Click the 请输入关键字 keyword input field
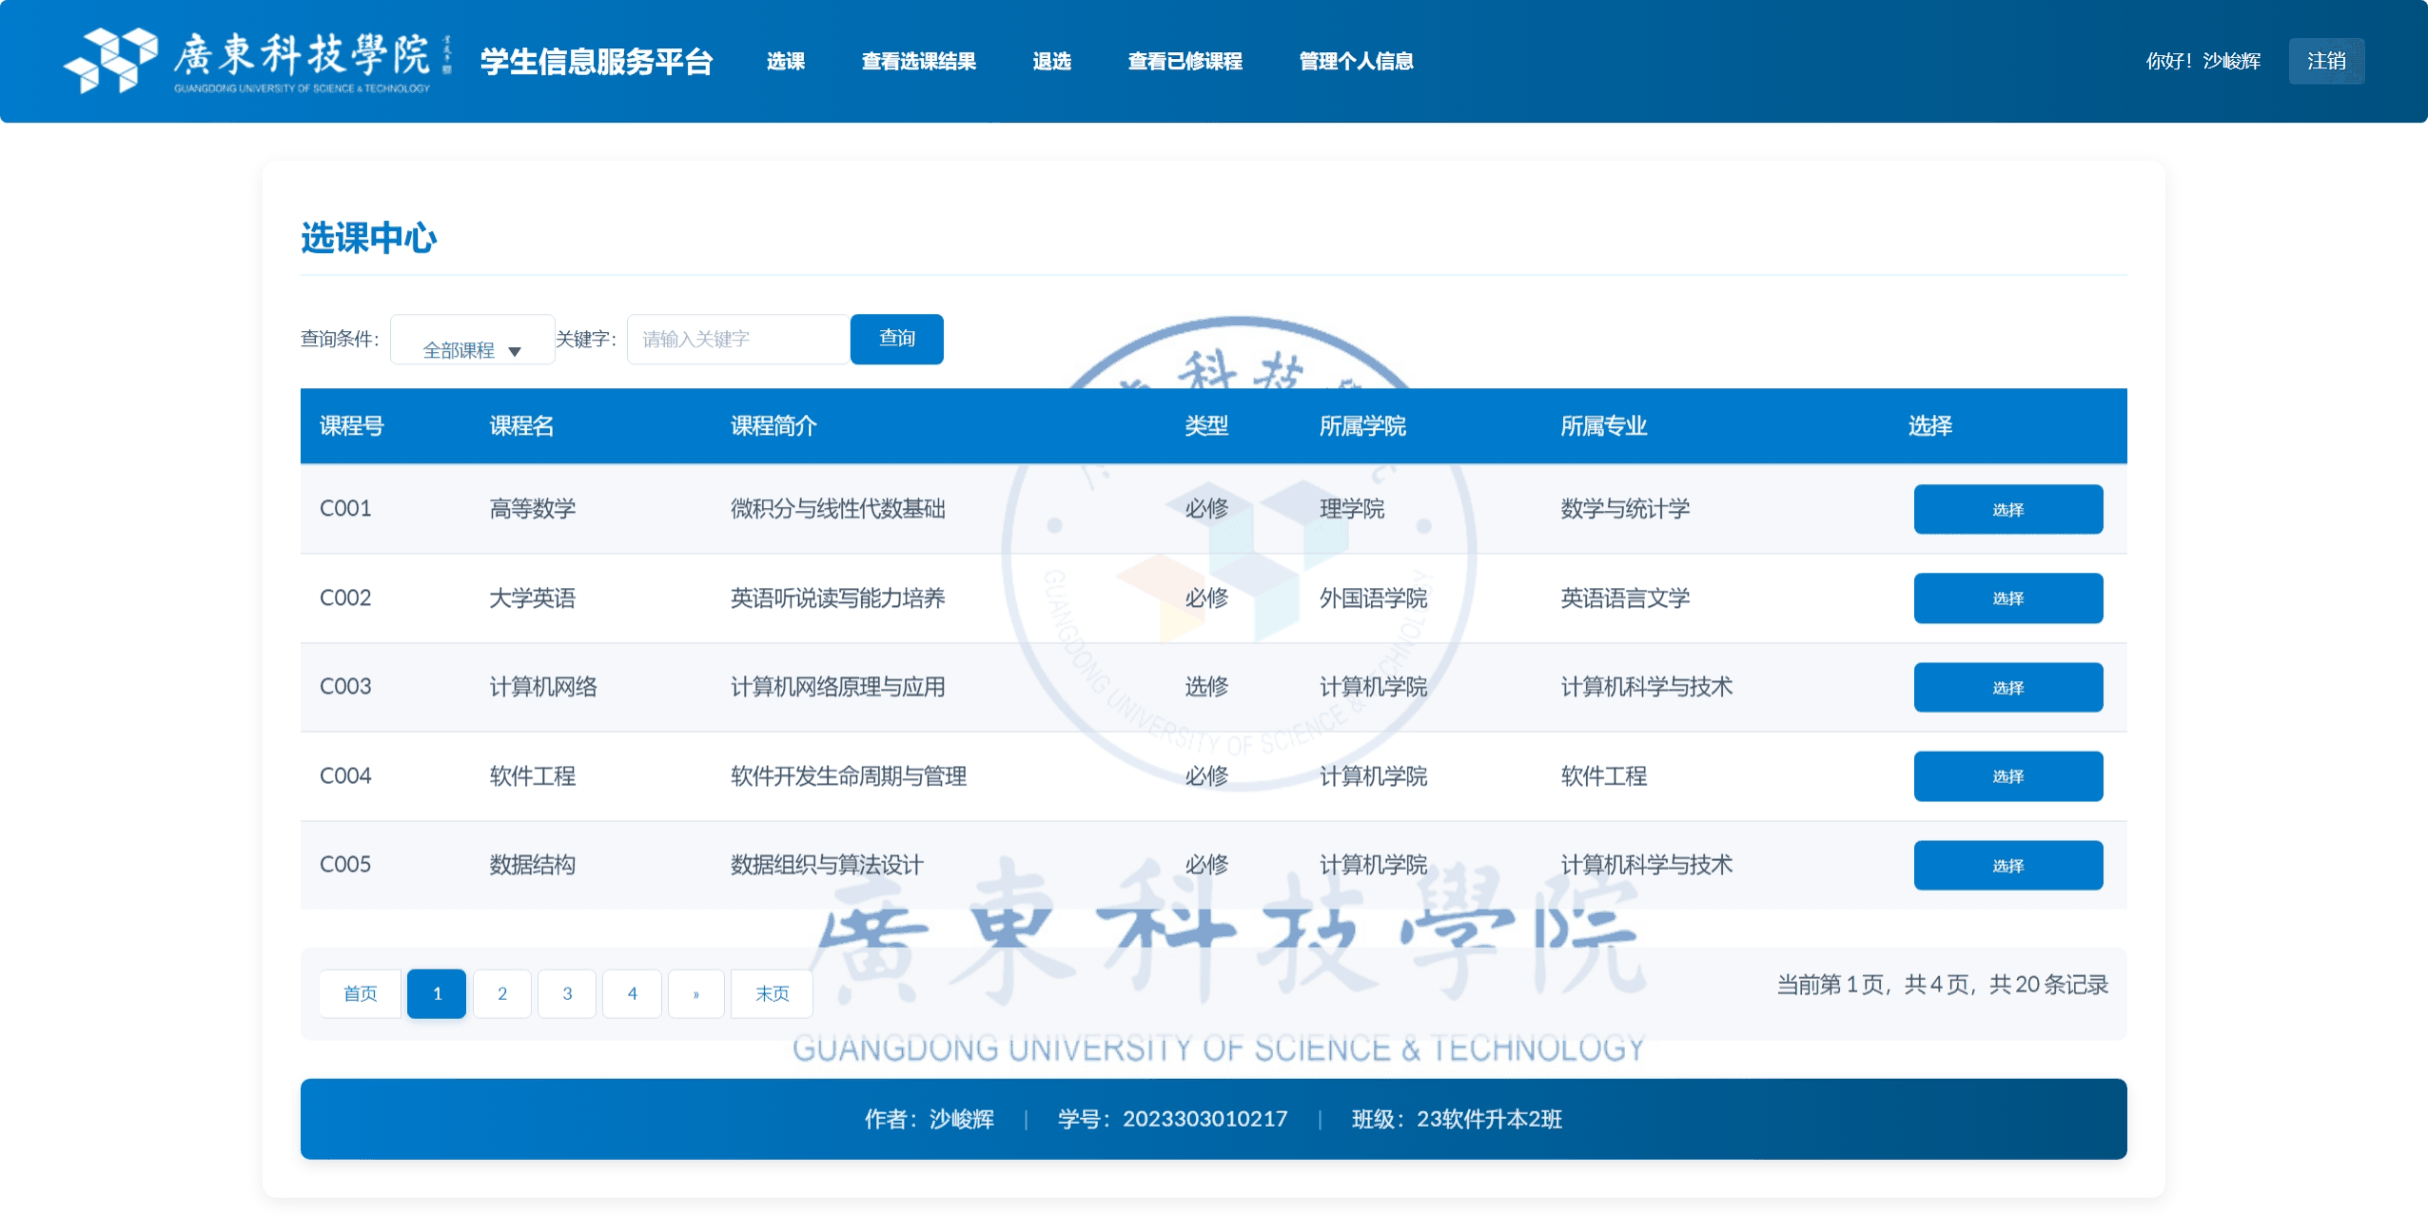This screenshot has height=1217, width=2428. (737, 339)
